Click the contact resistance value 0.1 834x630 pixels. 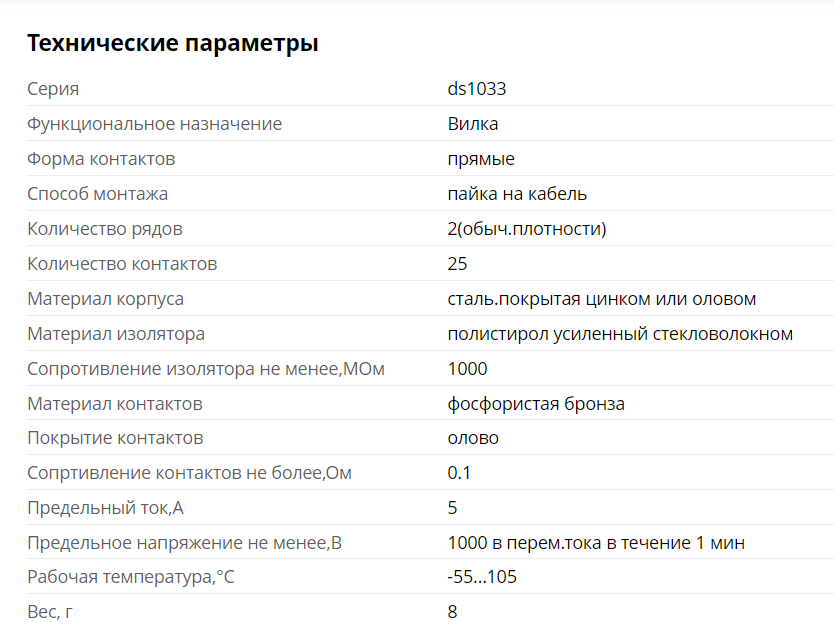pos(459,473)
